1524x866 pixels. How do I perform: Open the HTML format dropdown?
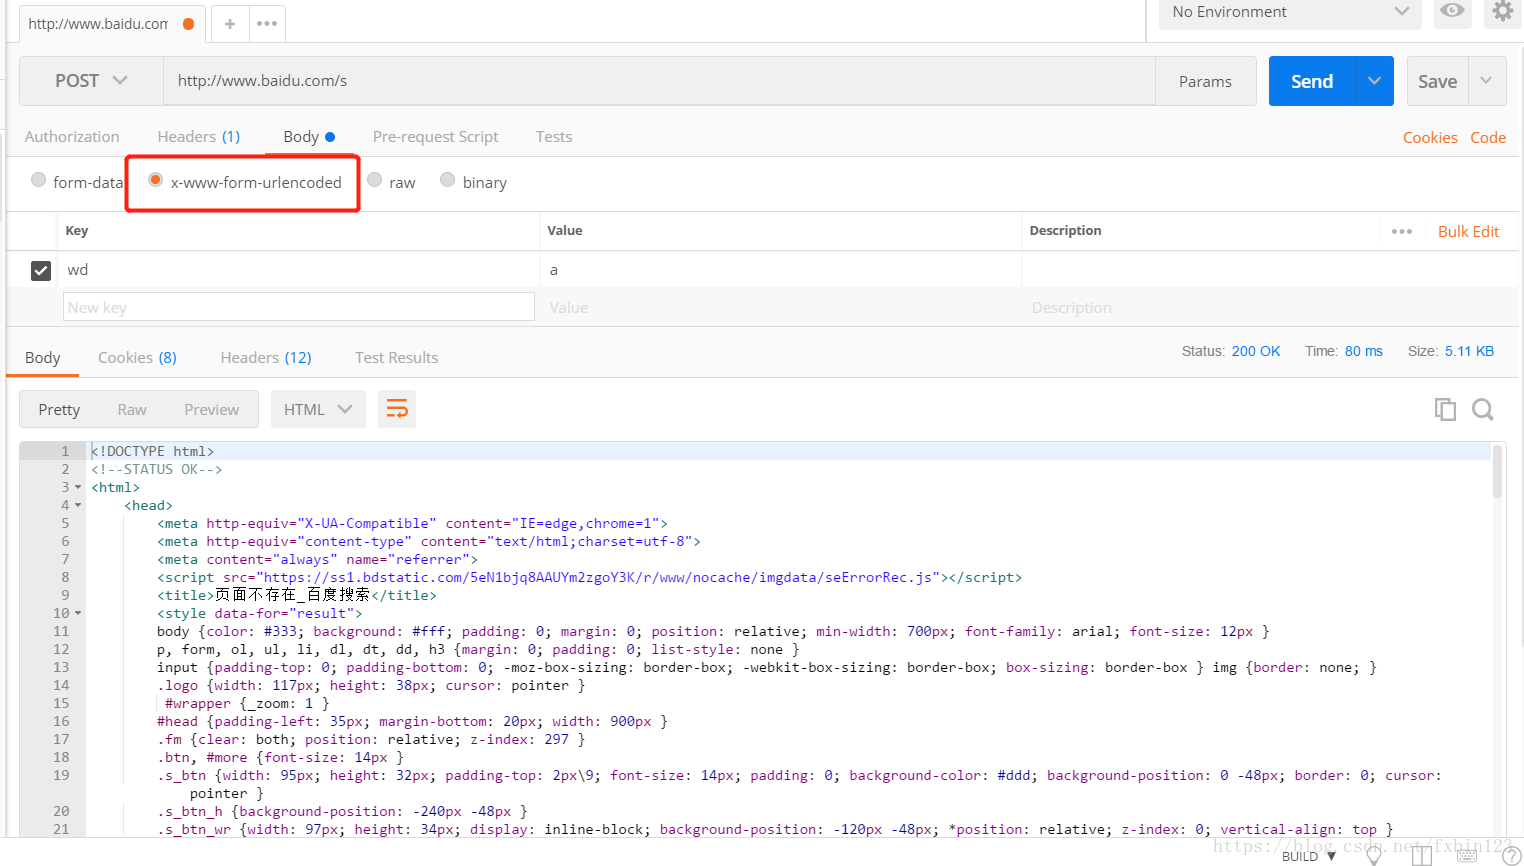pyautogui.click(x=317, y=409)
